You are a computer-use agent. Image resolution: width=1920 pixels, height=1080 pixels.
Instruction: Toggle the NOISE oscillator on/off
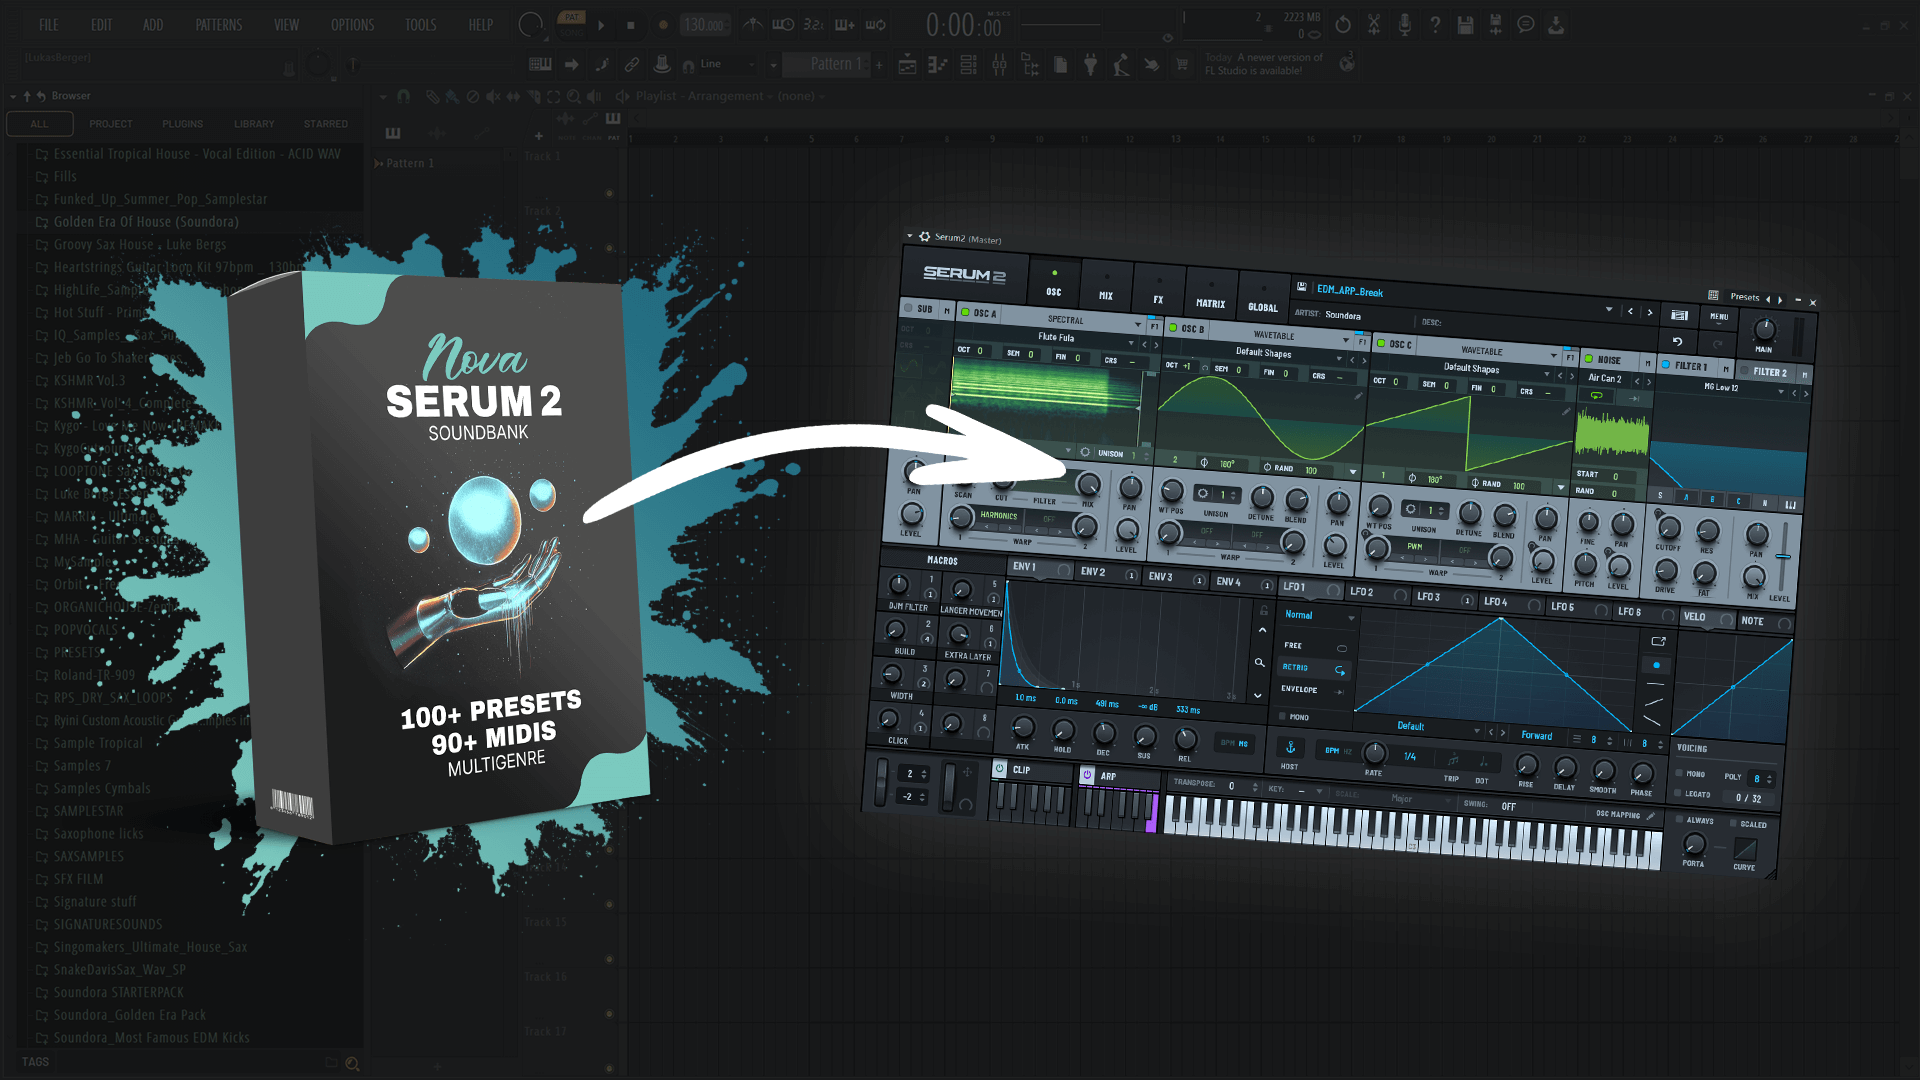pyautogui.click(x=1588, y=359)
